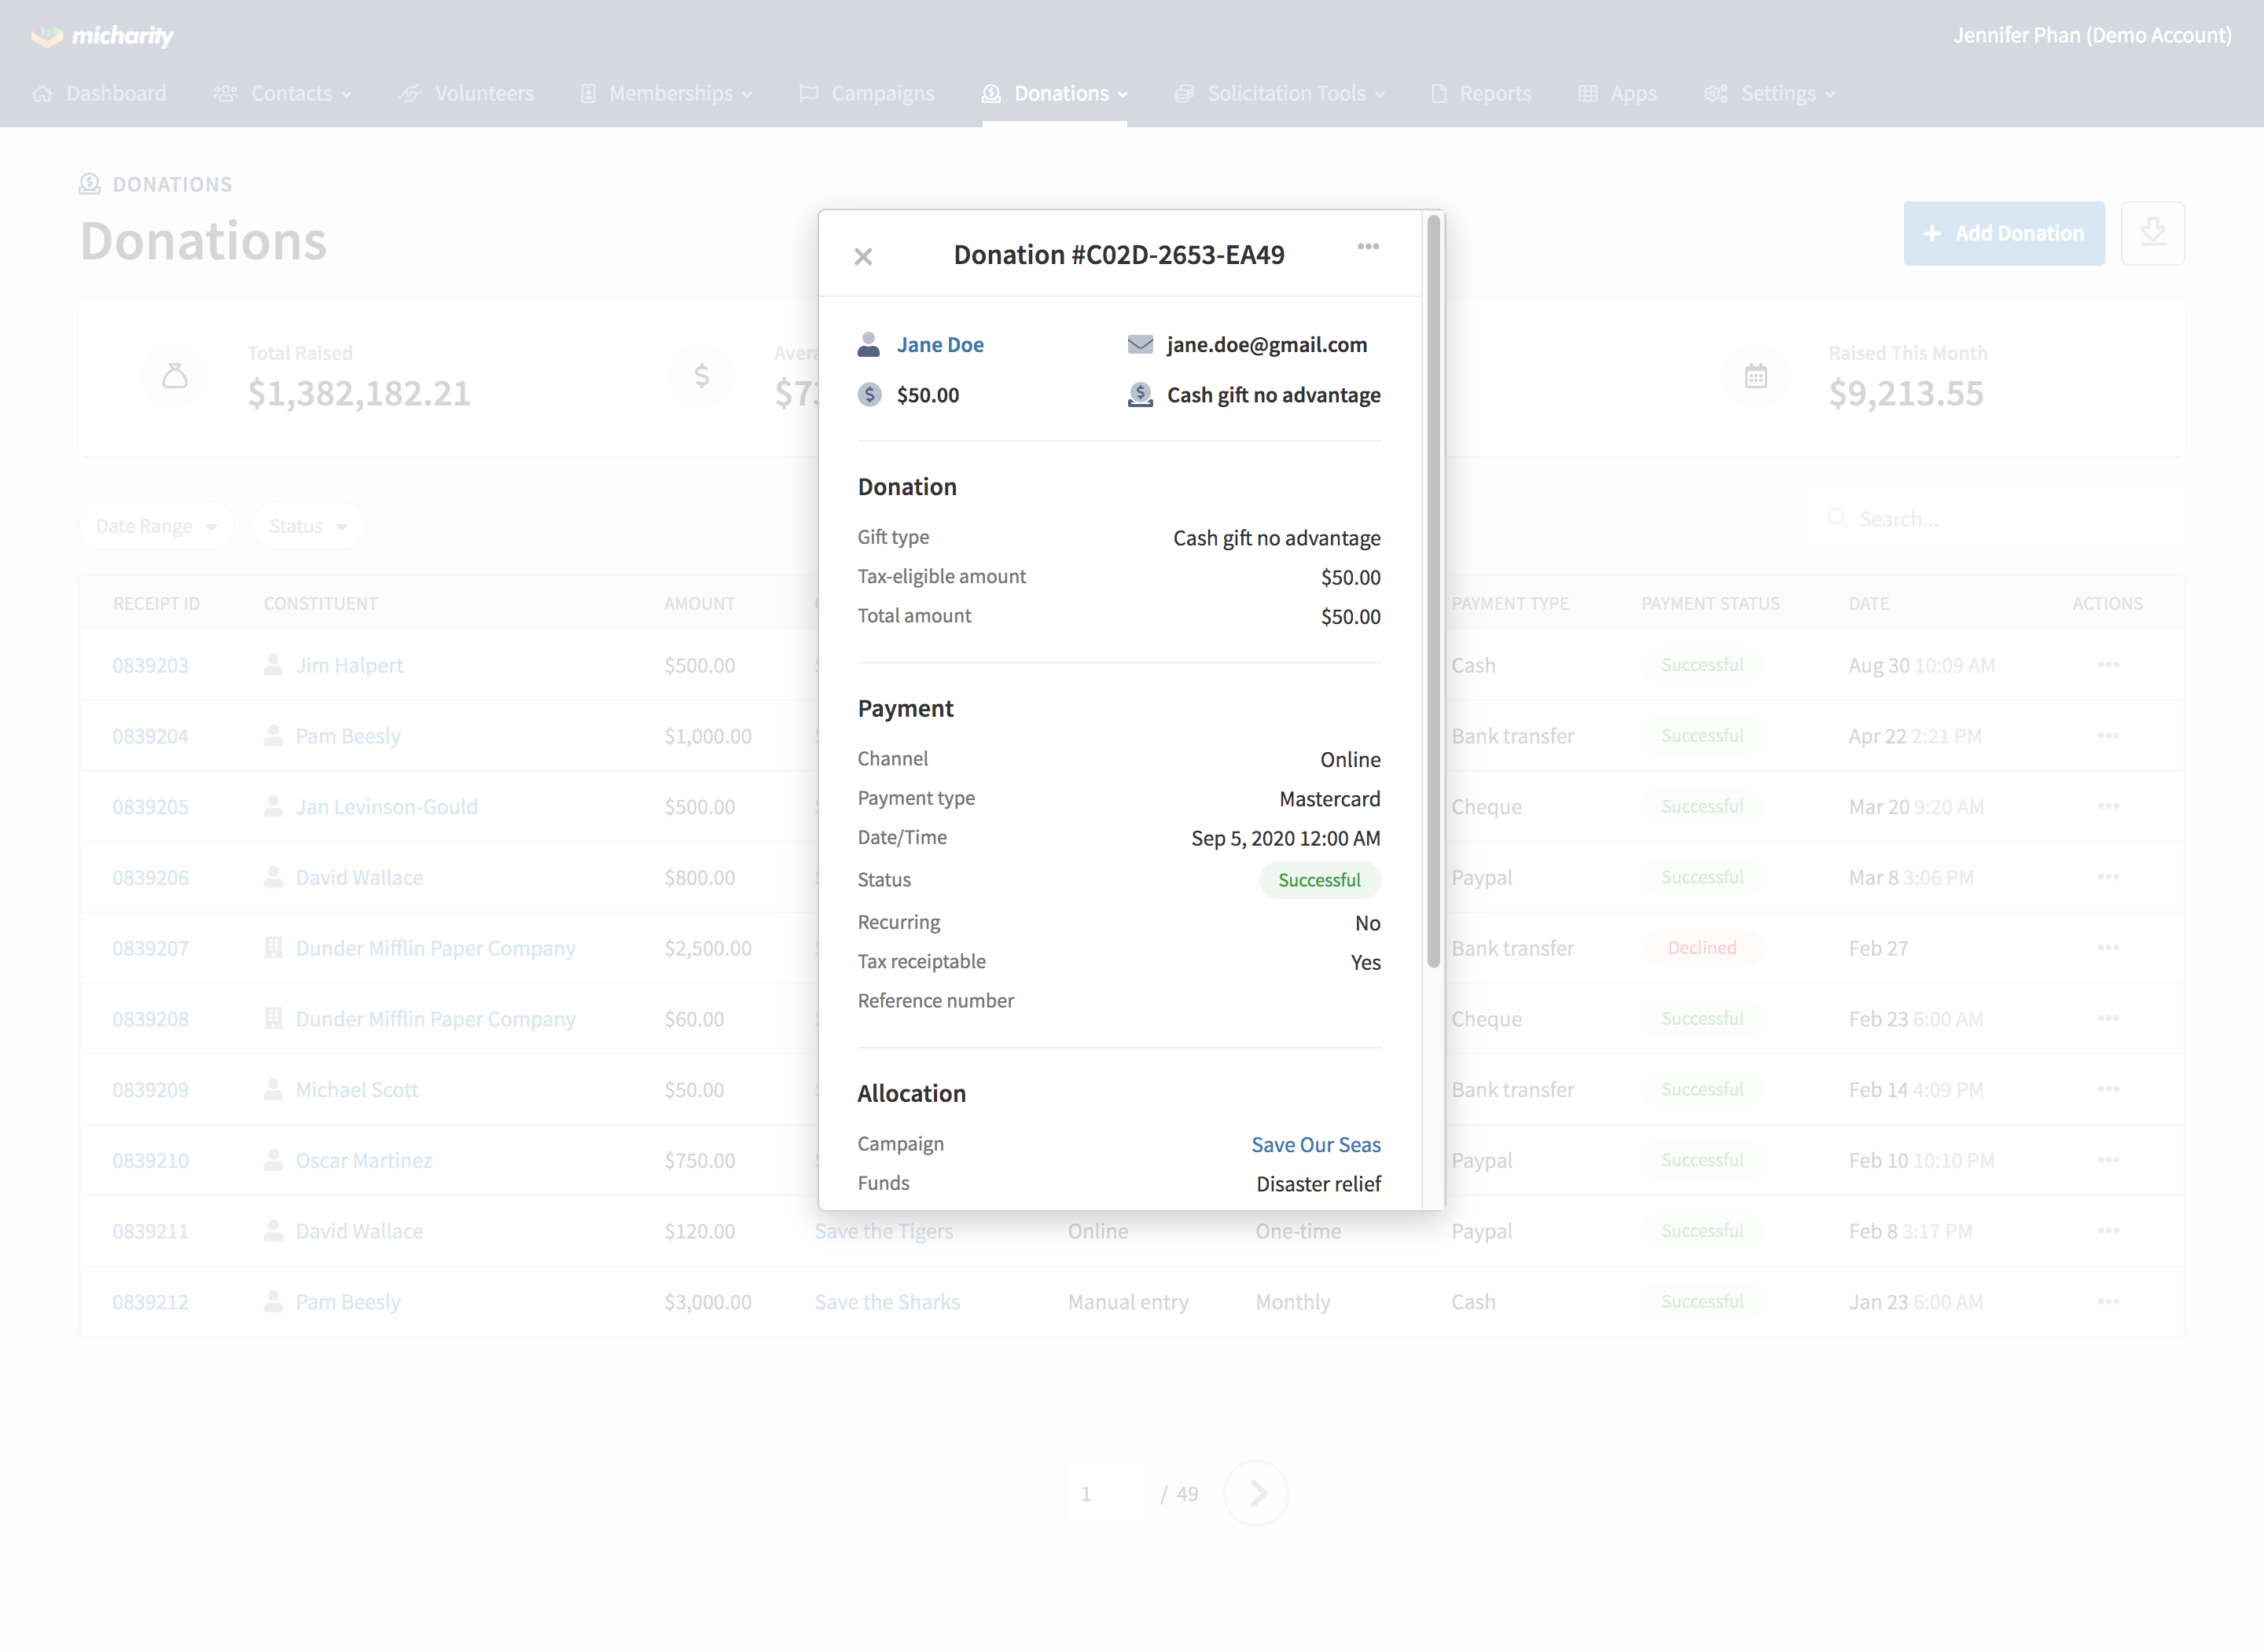Open Michael Scott constituent link
Image resolution: width=2264 pixels, height=1652 pixels.
[357, 1090]
